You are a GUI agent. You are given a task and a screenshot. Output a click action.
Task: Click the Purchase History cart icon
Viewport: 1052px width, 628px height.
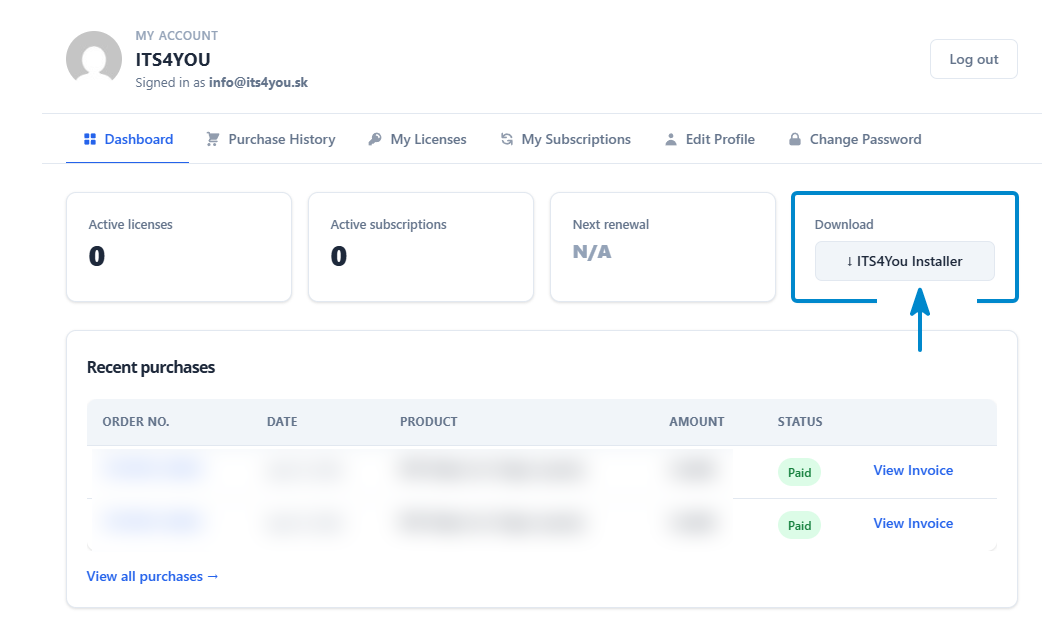[x=213, y=139]
